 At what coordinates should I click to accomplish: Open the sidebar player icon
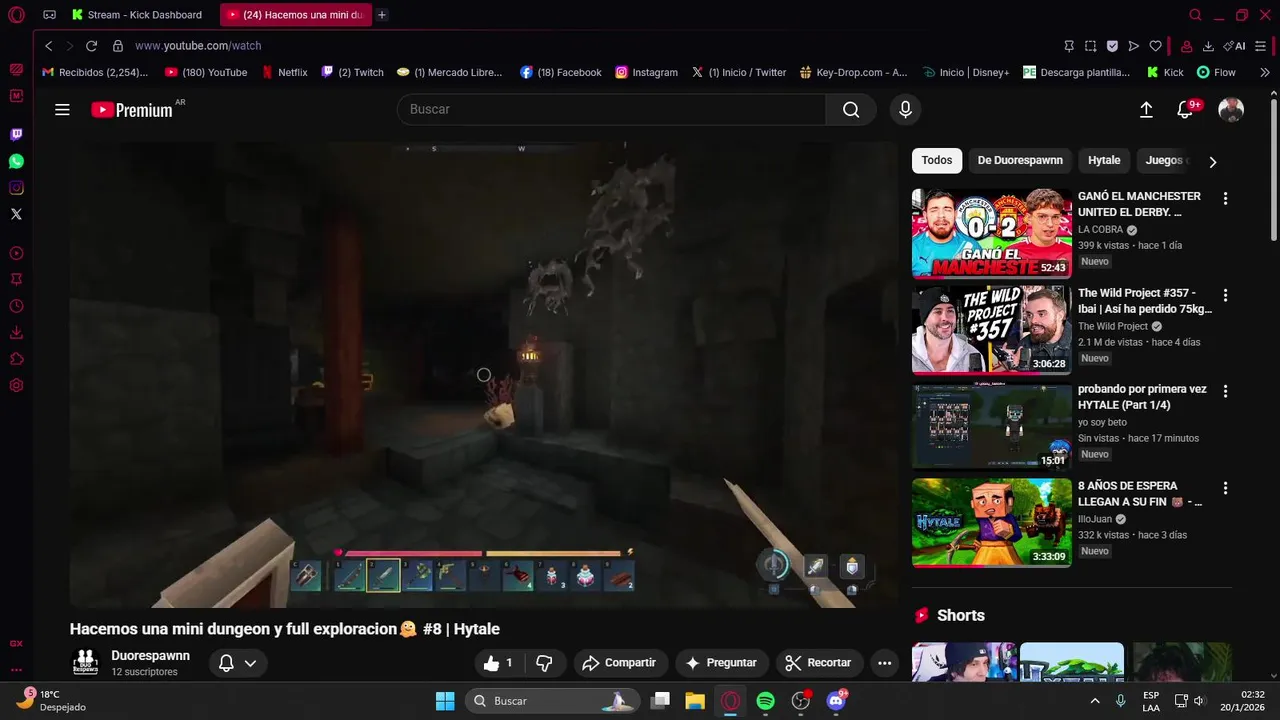pyautogui.click(x=16, y=253)
